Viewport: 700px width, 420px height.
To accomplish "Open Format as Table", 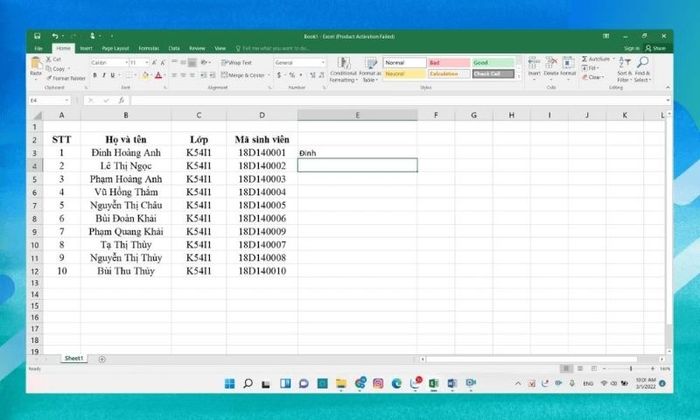I will point(370,70).
